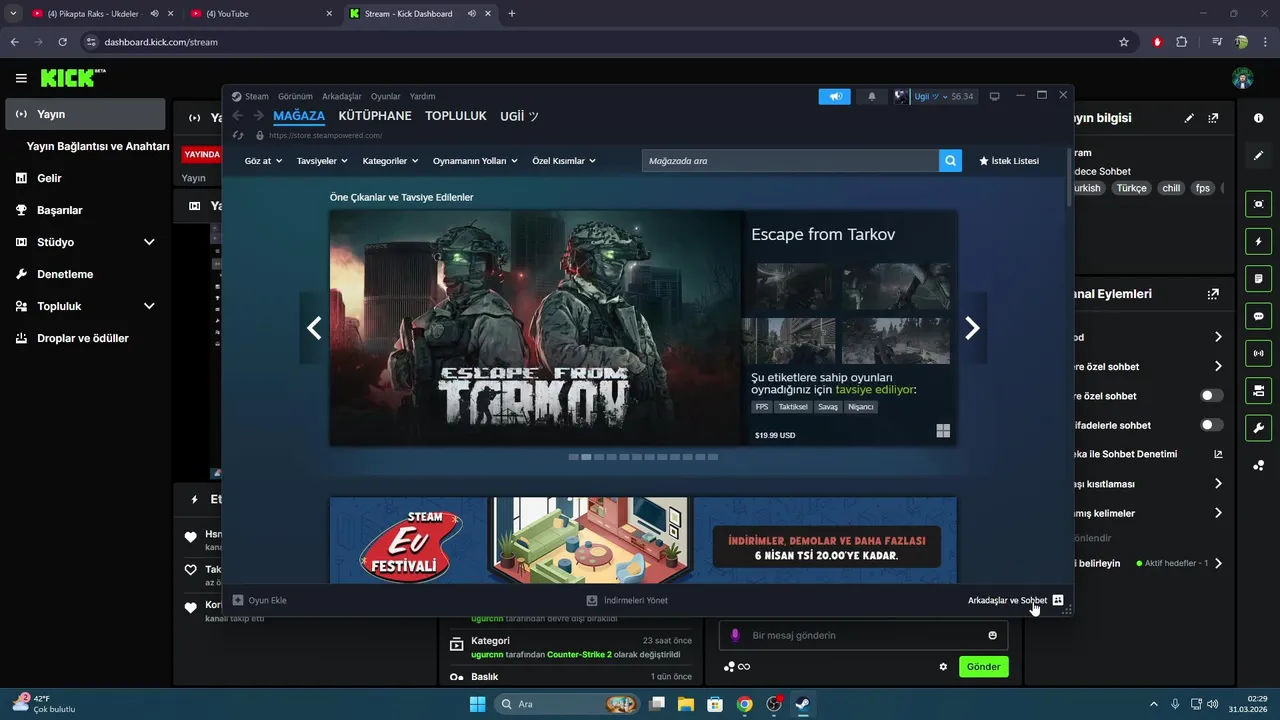The image size is (1280, 720).
Task: Open Kategoriler dropdown menu
Action: pos(391,161)
